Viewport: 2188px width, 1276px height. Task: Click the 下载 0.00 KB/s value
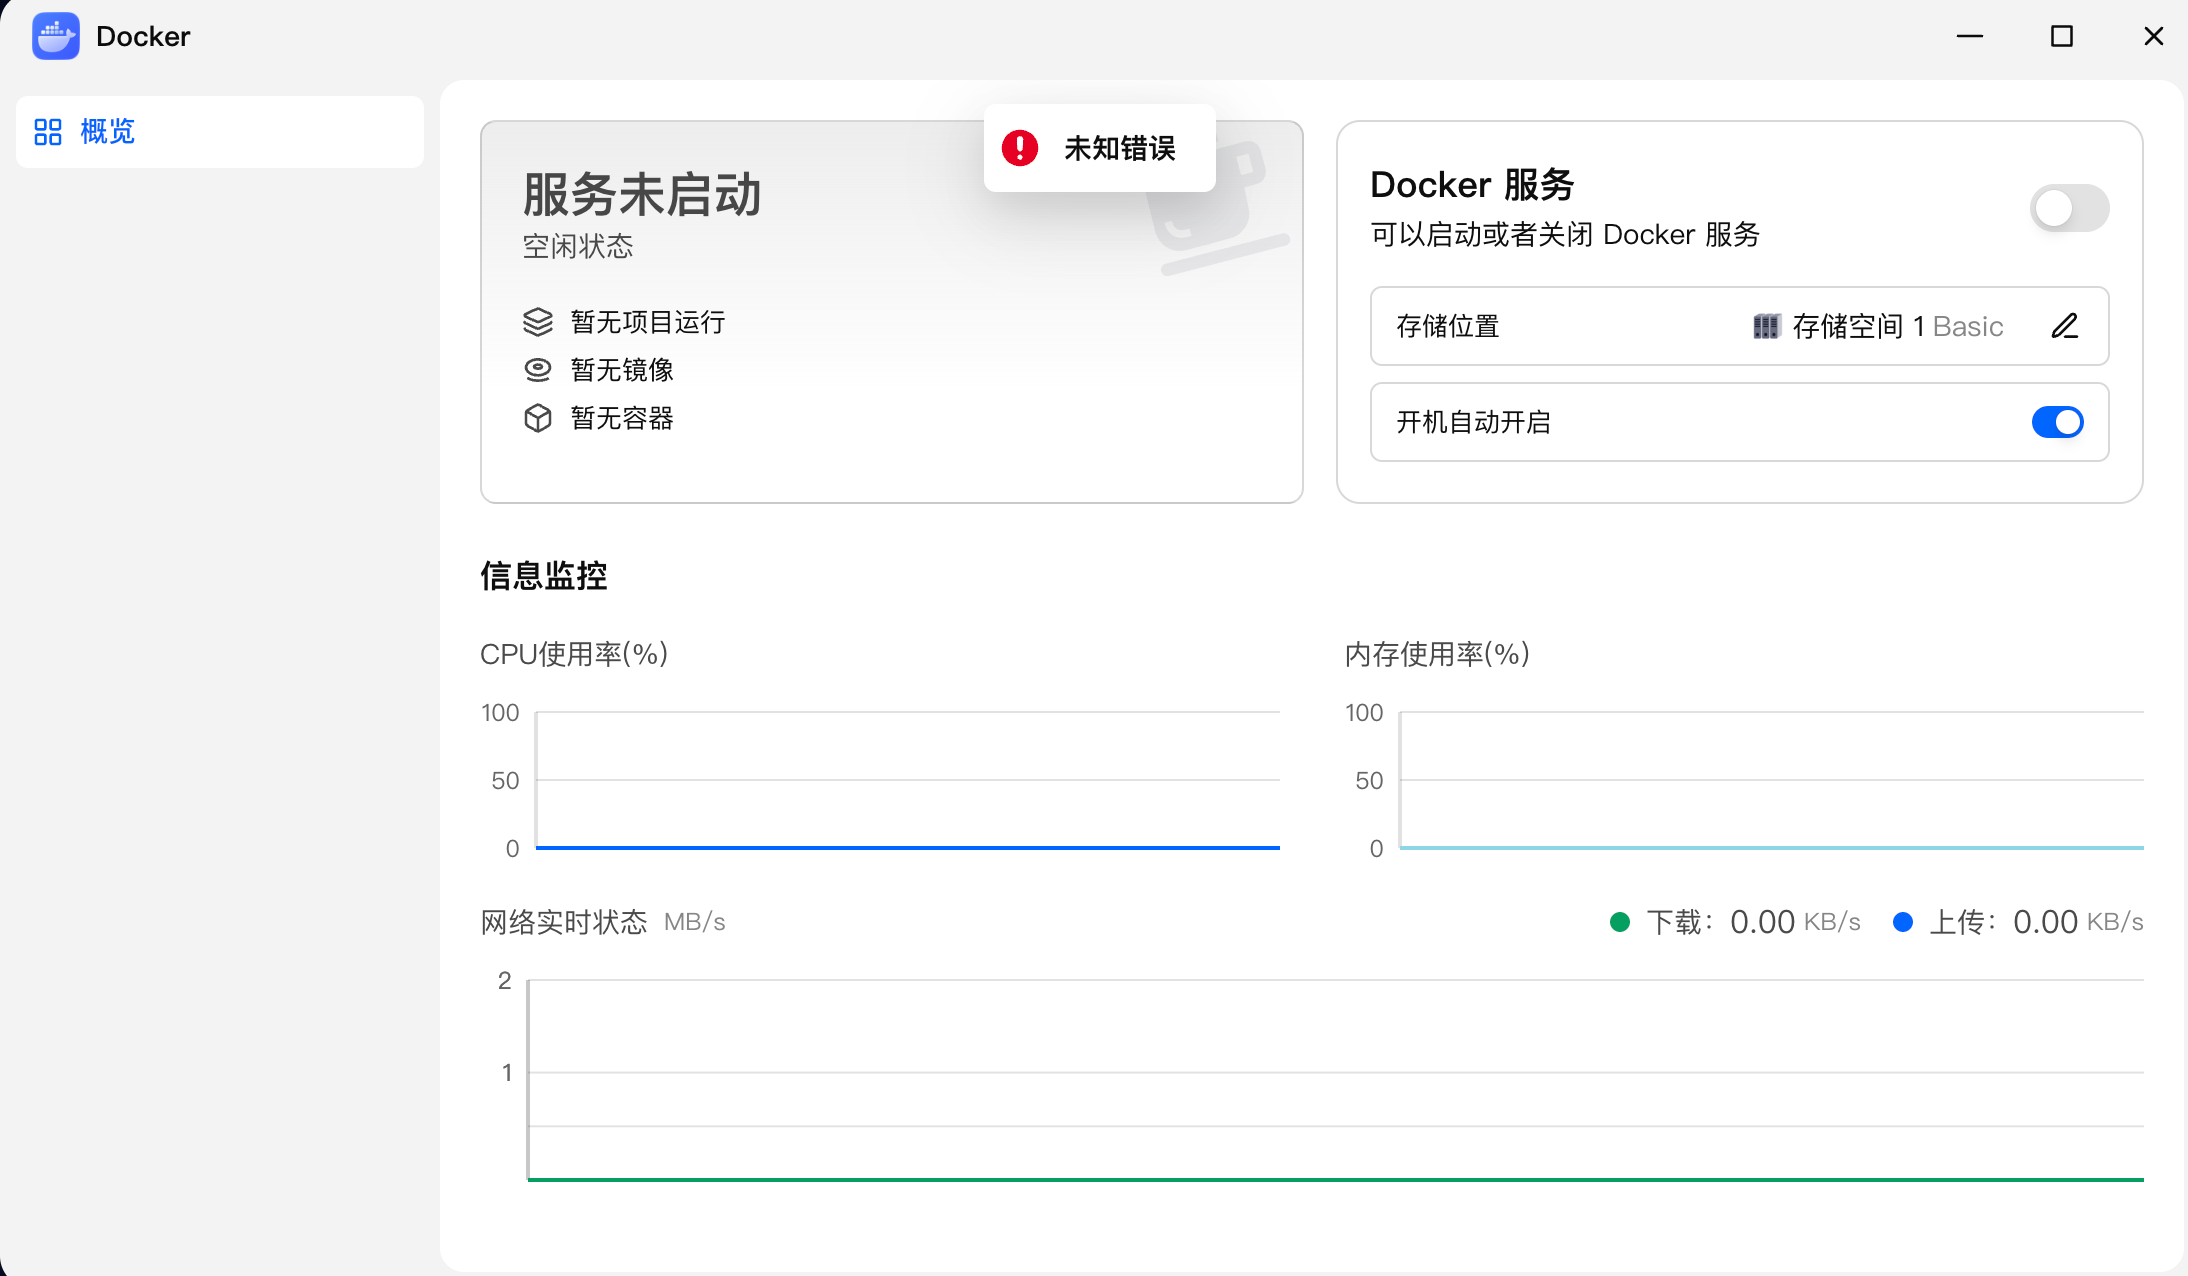point(1795,922)
